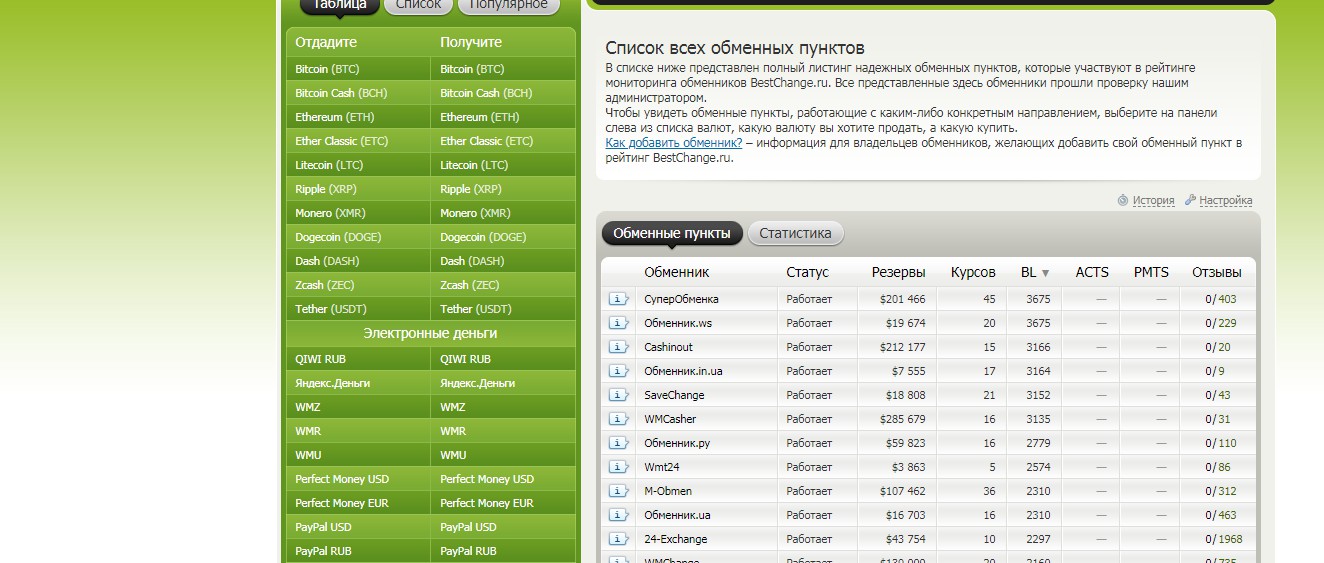Select WMZ in Отдадите column

point(358,407)
